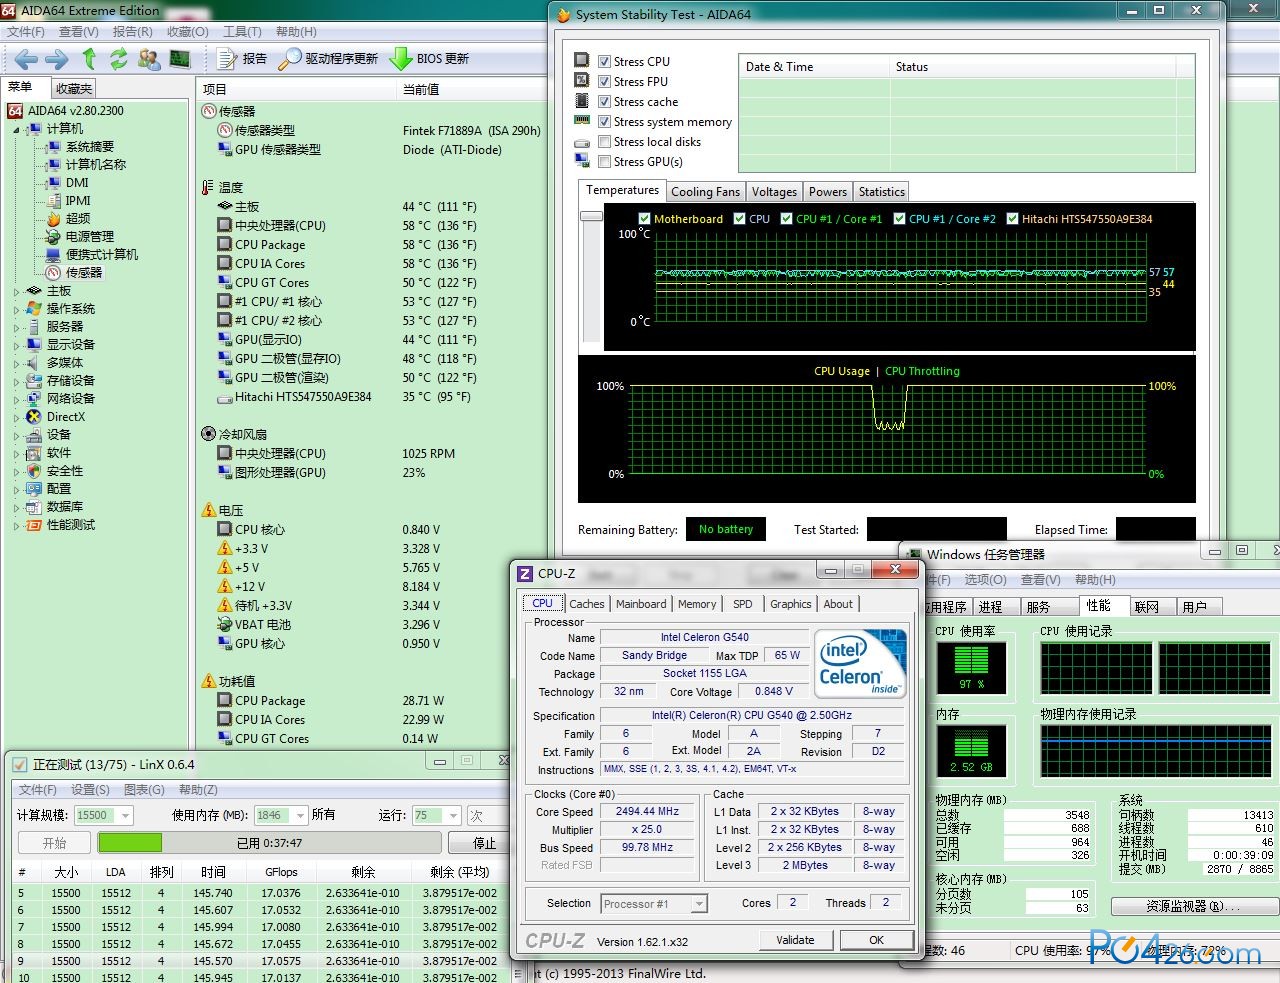Click the Date & Time column header
This screenshot has height=983, width=1280.
pos(814,67)
